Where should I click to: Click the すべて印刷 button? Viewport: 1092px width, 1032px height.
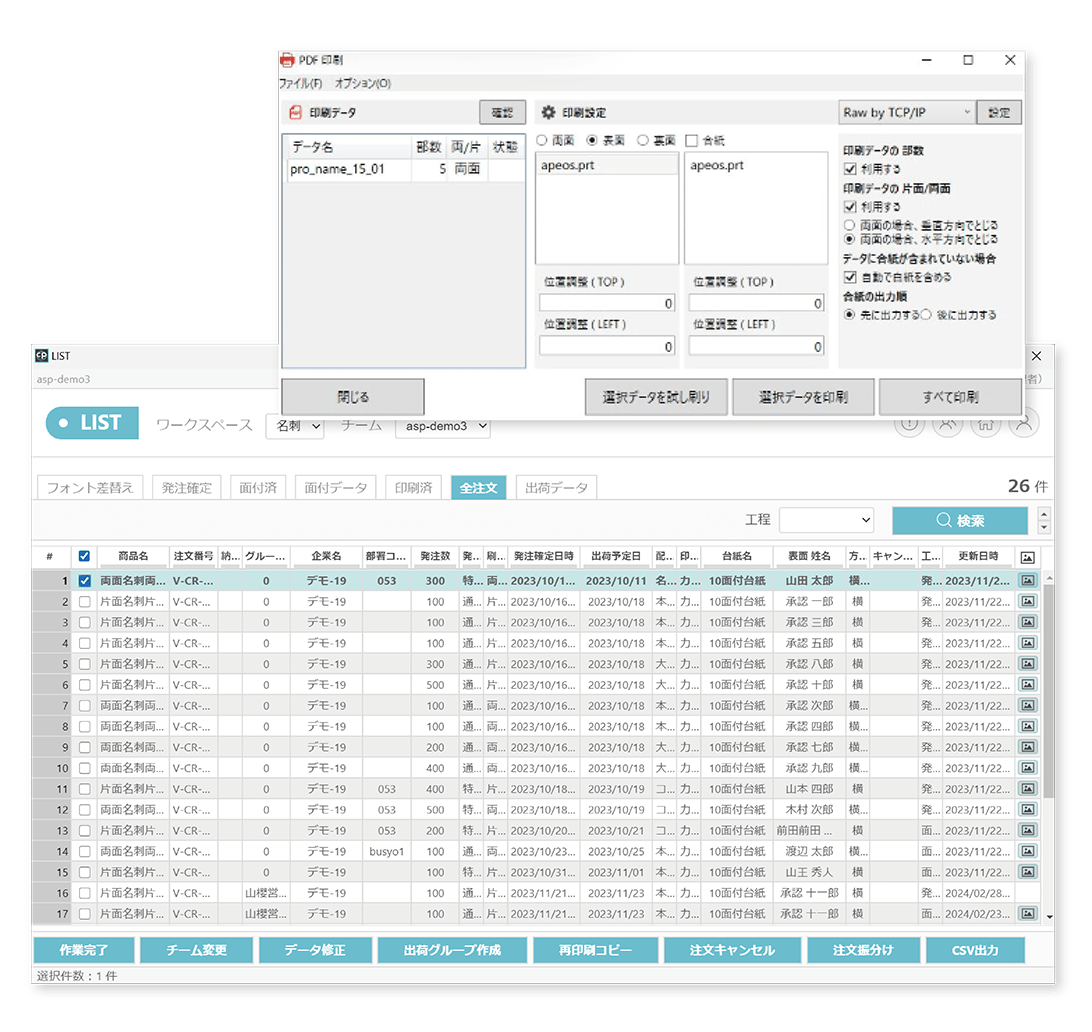click(950, 397)
